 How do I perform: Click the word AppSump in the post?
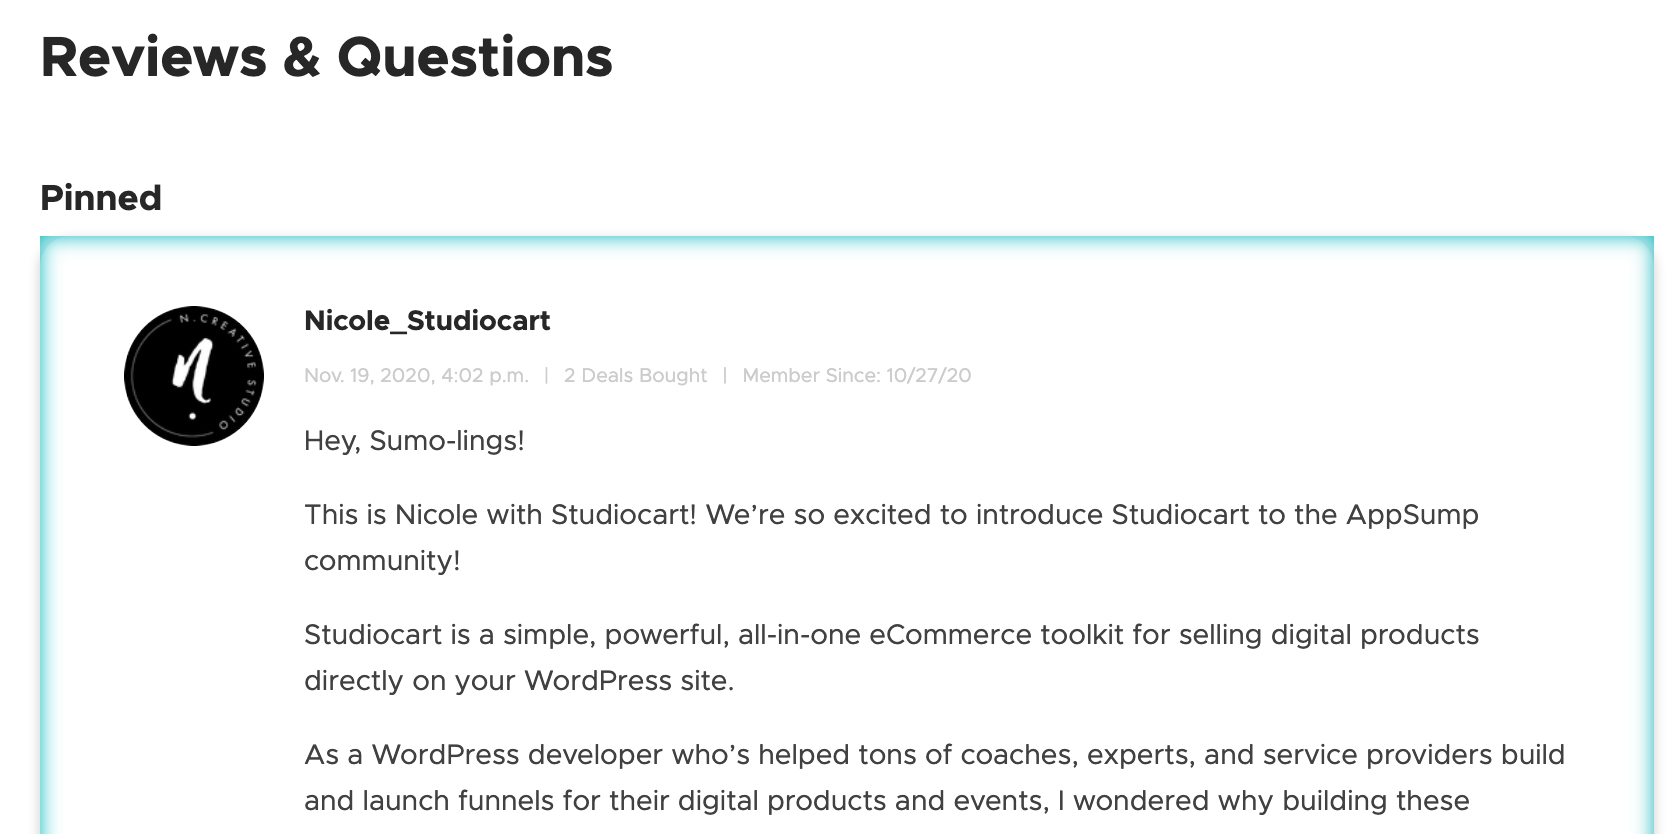[1412, 515]
